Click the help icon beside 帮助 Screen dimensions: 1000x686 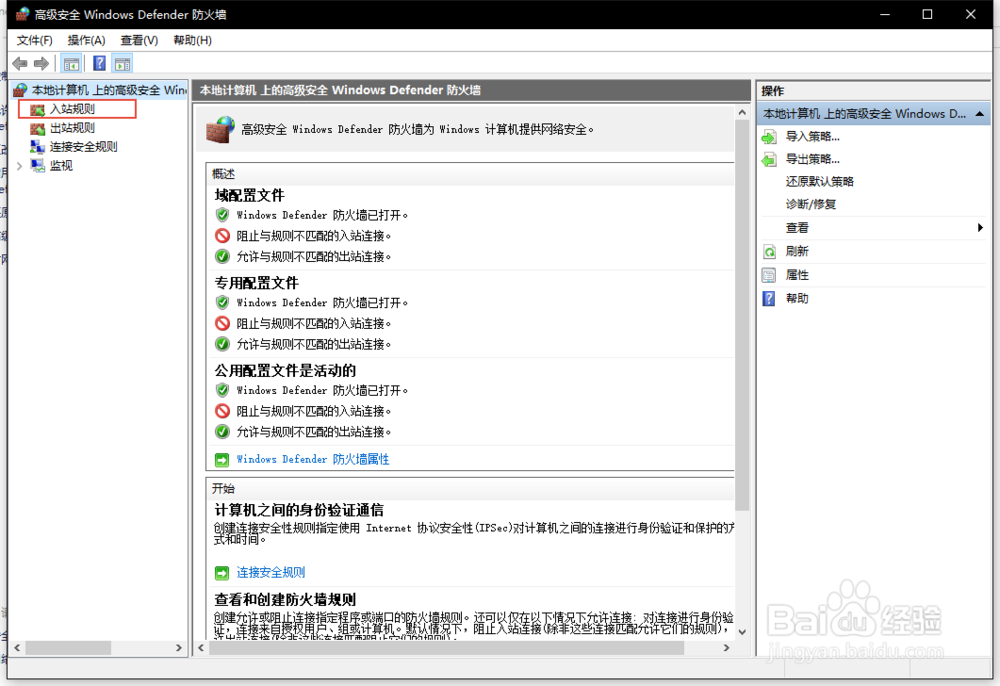769,298
